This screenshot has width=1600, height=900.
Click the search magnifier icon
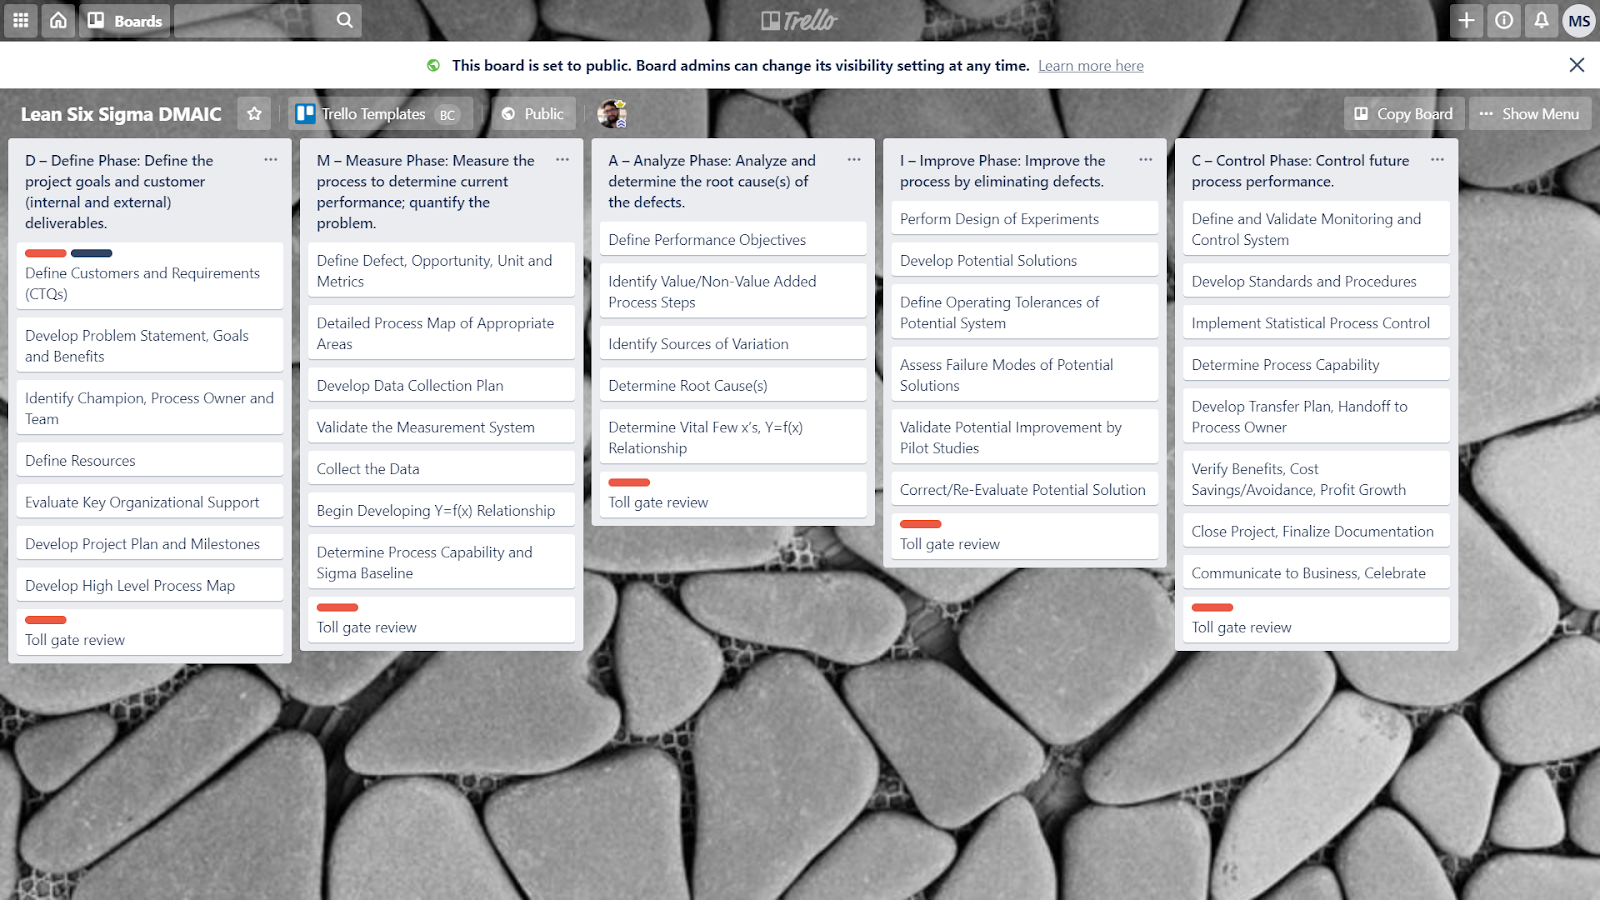coord(344,20)
